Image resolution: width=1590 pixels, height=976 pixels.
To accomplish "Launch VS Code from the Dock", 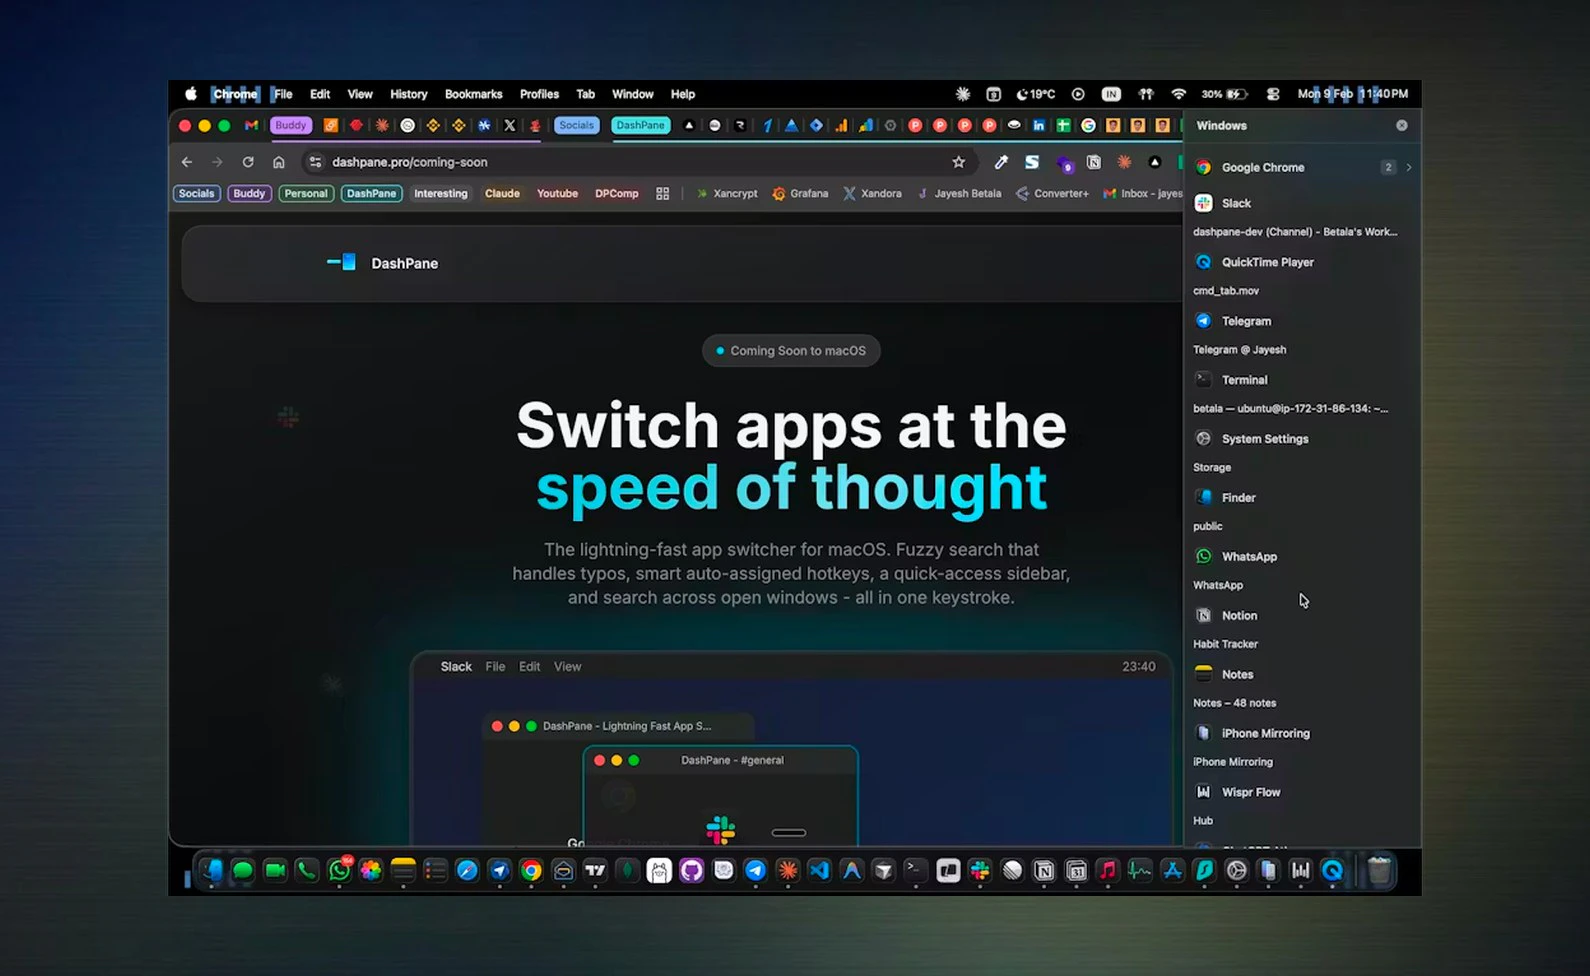I will pos(820,870).
